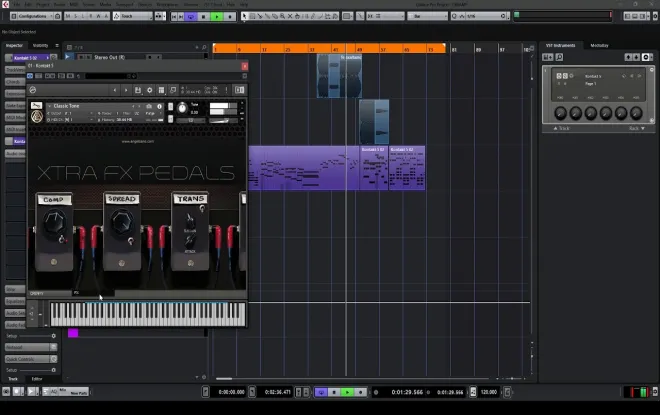This screenshot has width=660, height=415.
Task: Open the Quick Controls inspector section
Action: pos(31,359)
